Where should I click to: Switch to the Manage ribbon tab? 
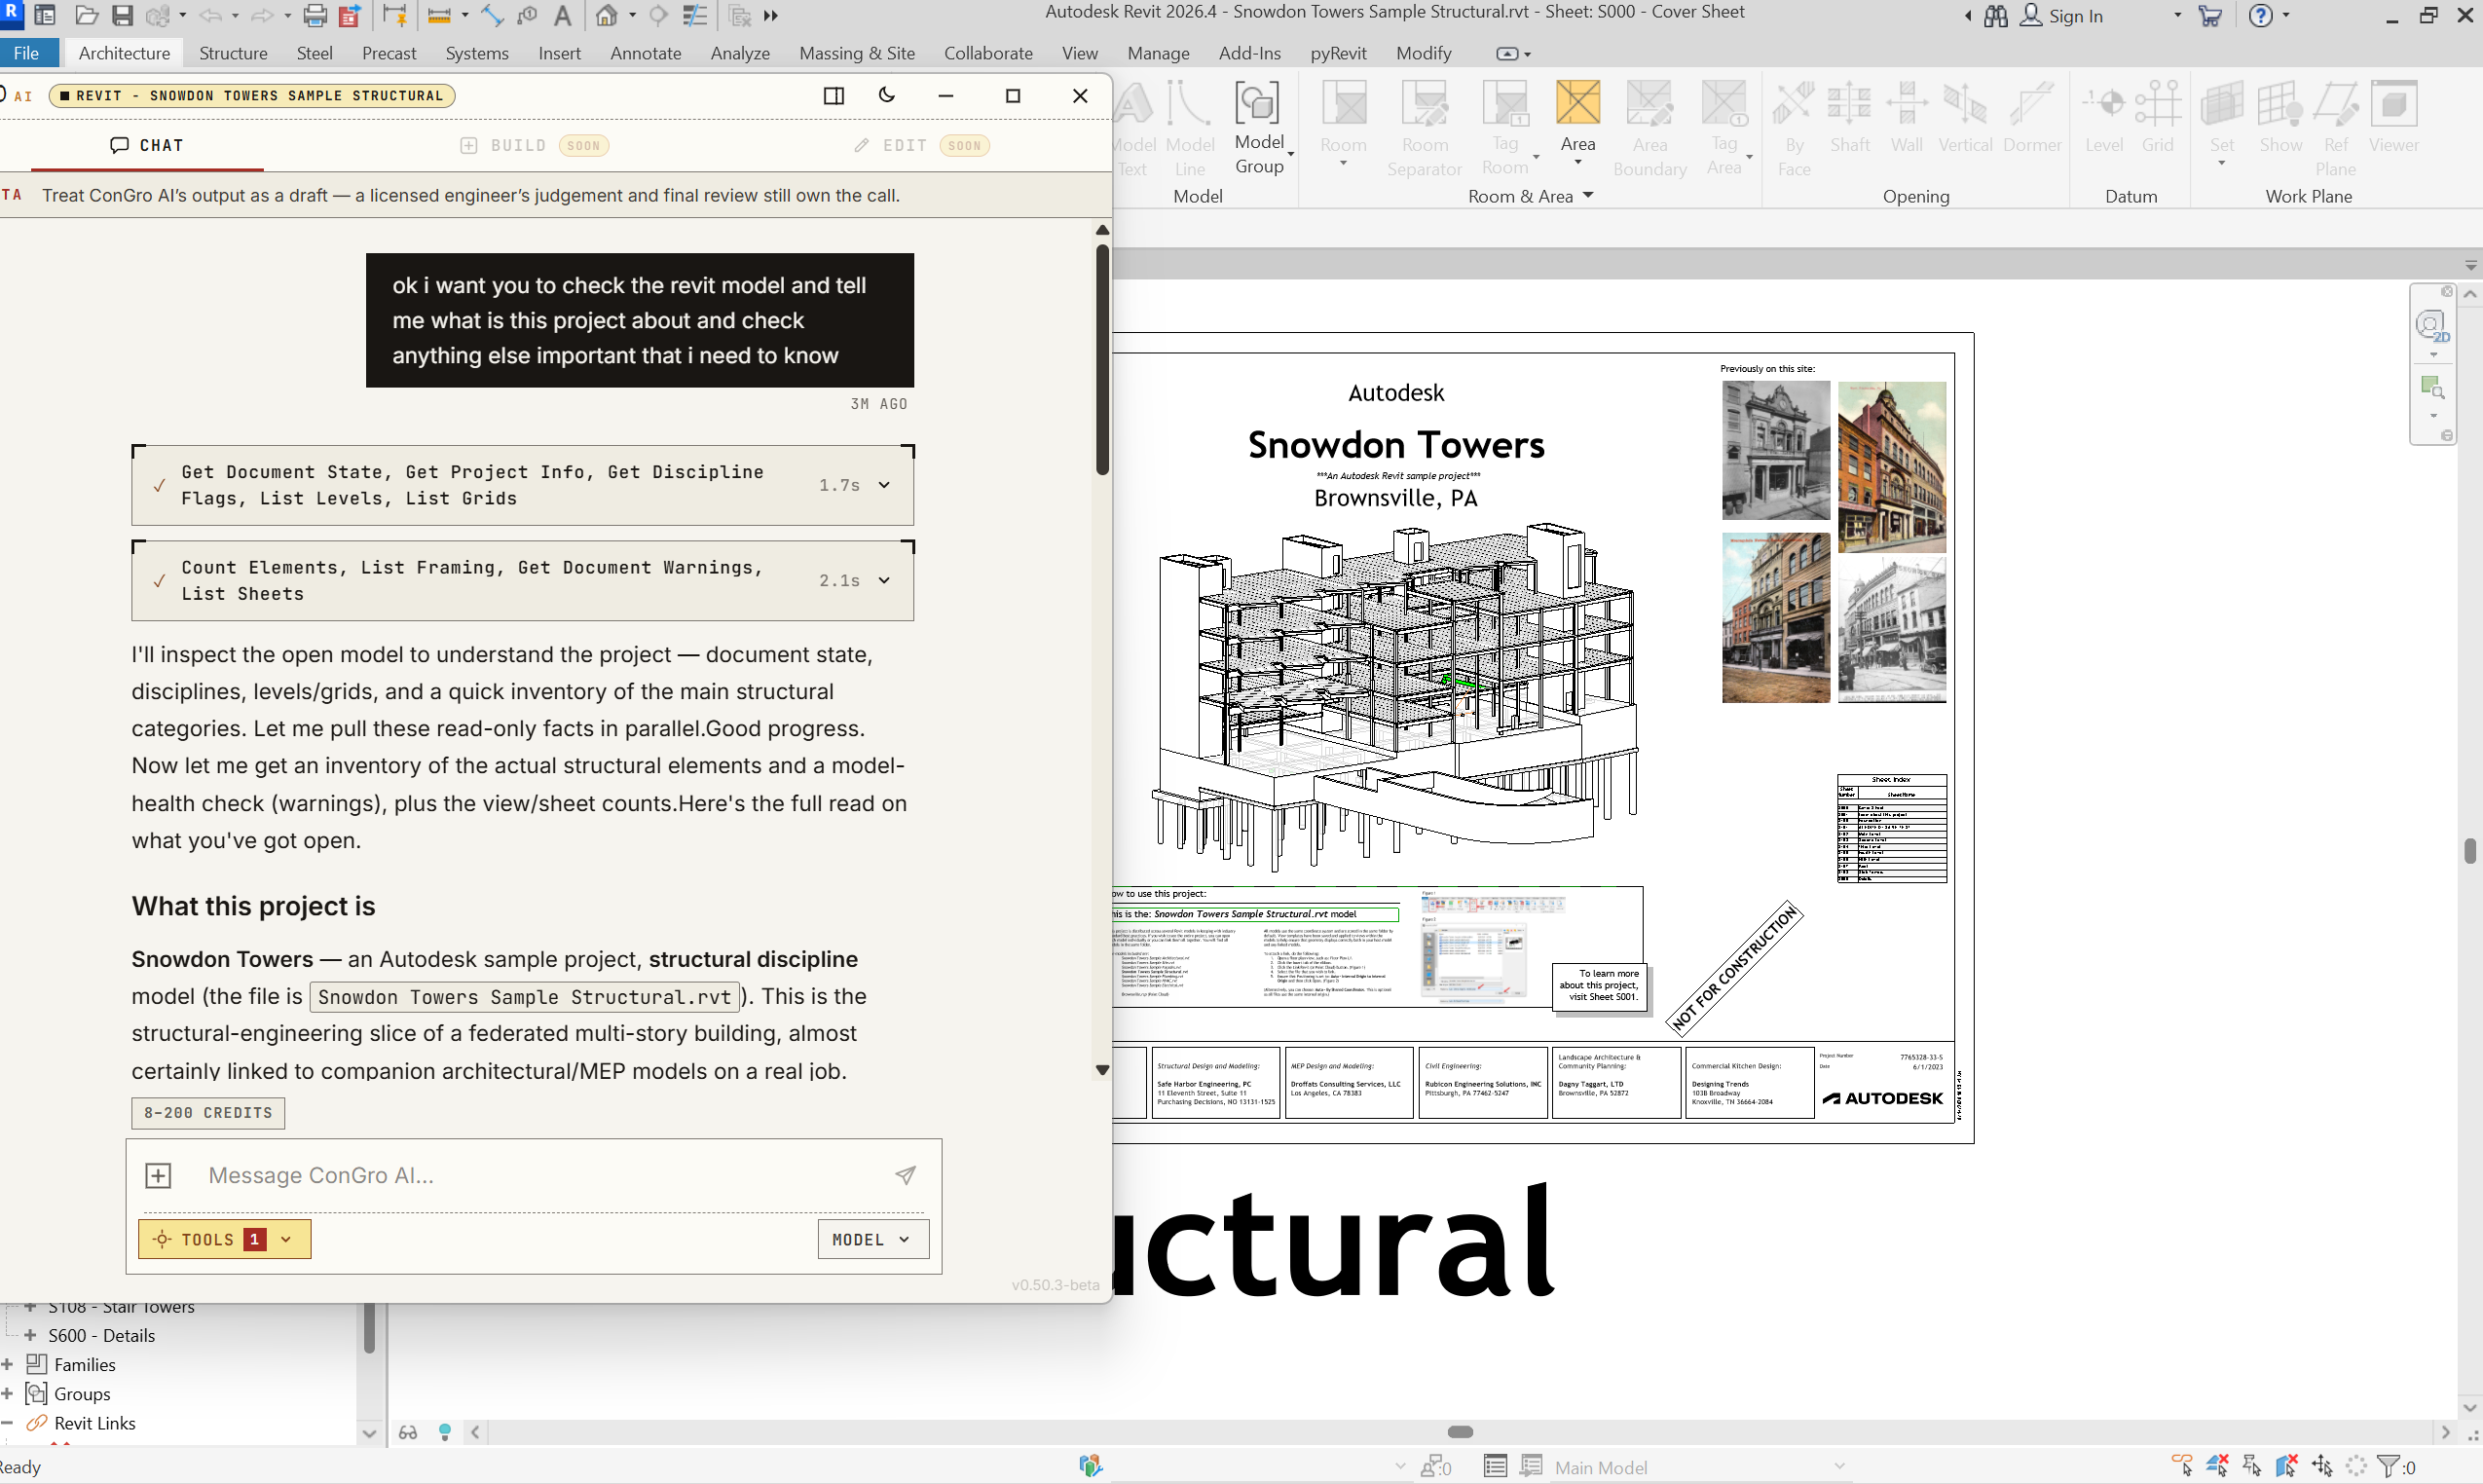[x=1158, y=53]
